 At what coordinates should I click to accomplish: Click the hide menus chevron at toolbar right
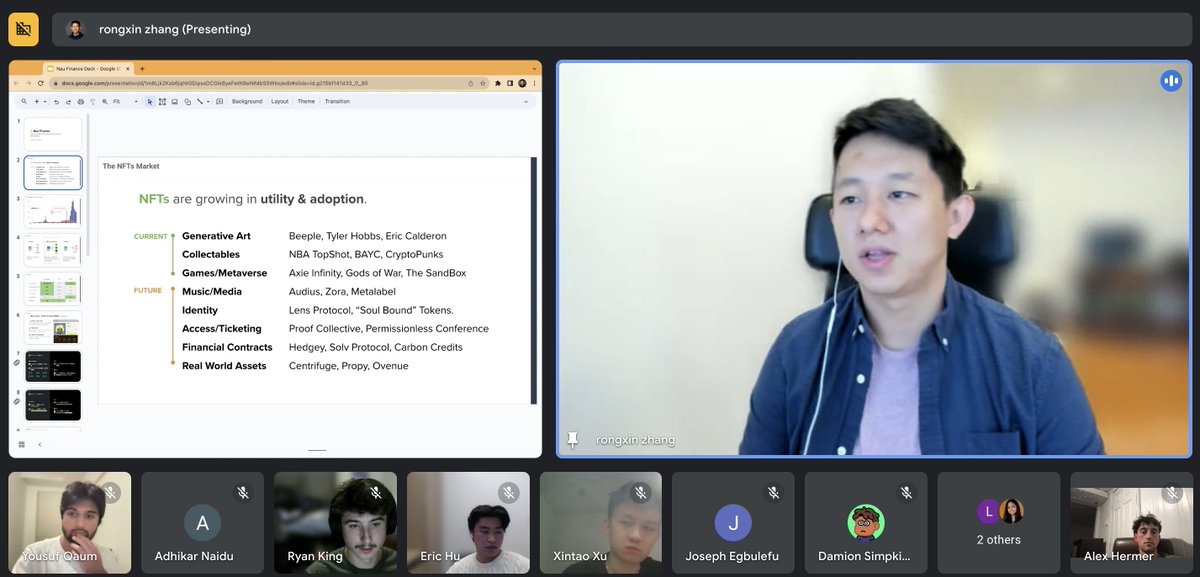(x=526, y=101)
